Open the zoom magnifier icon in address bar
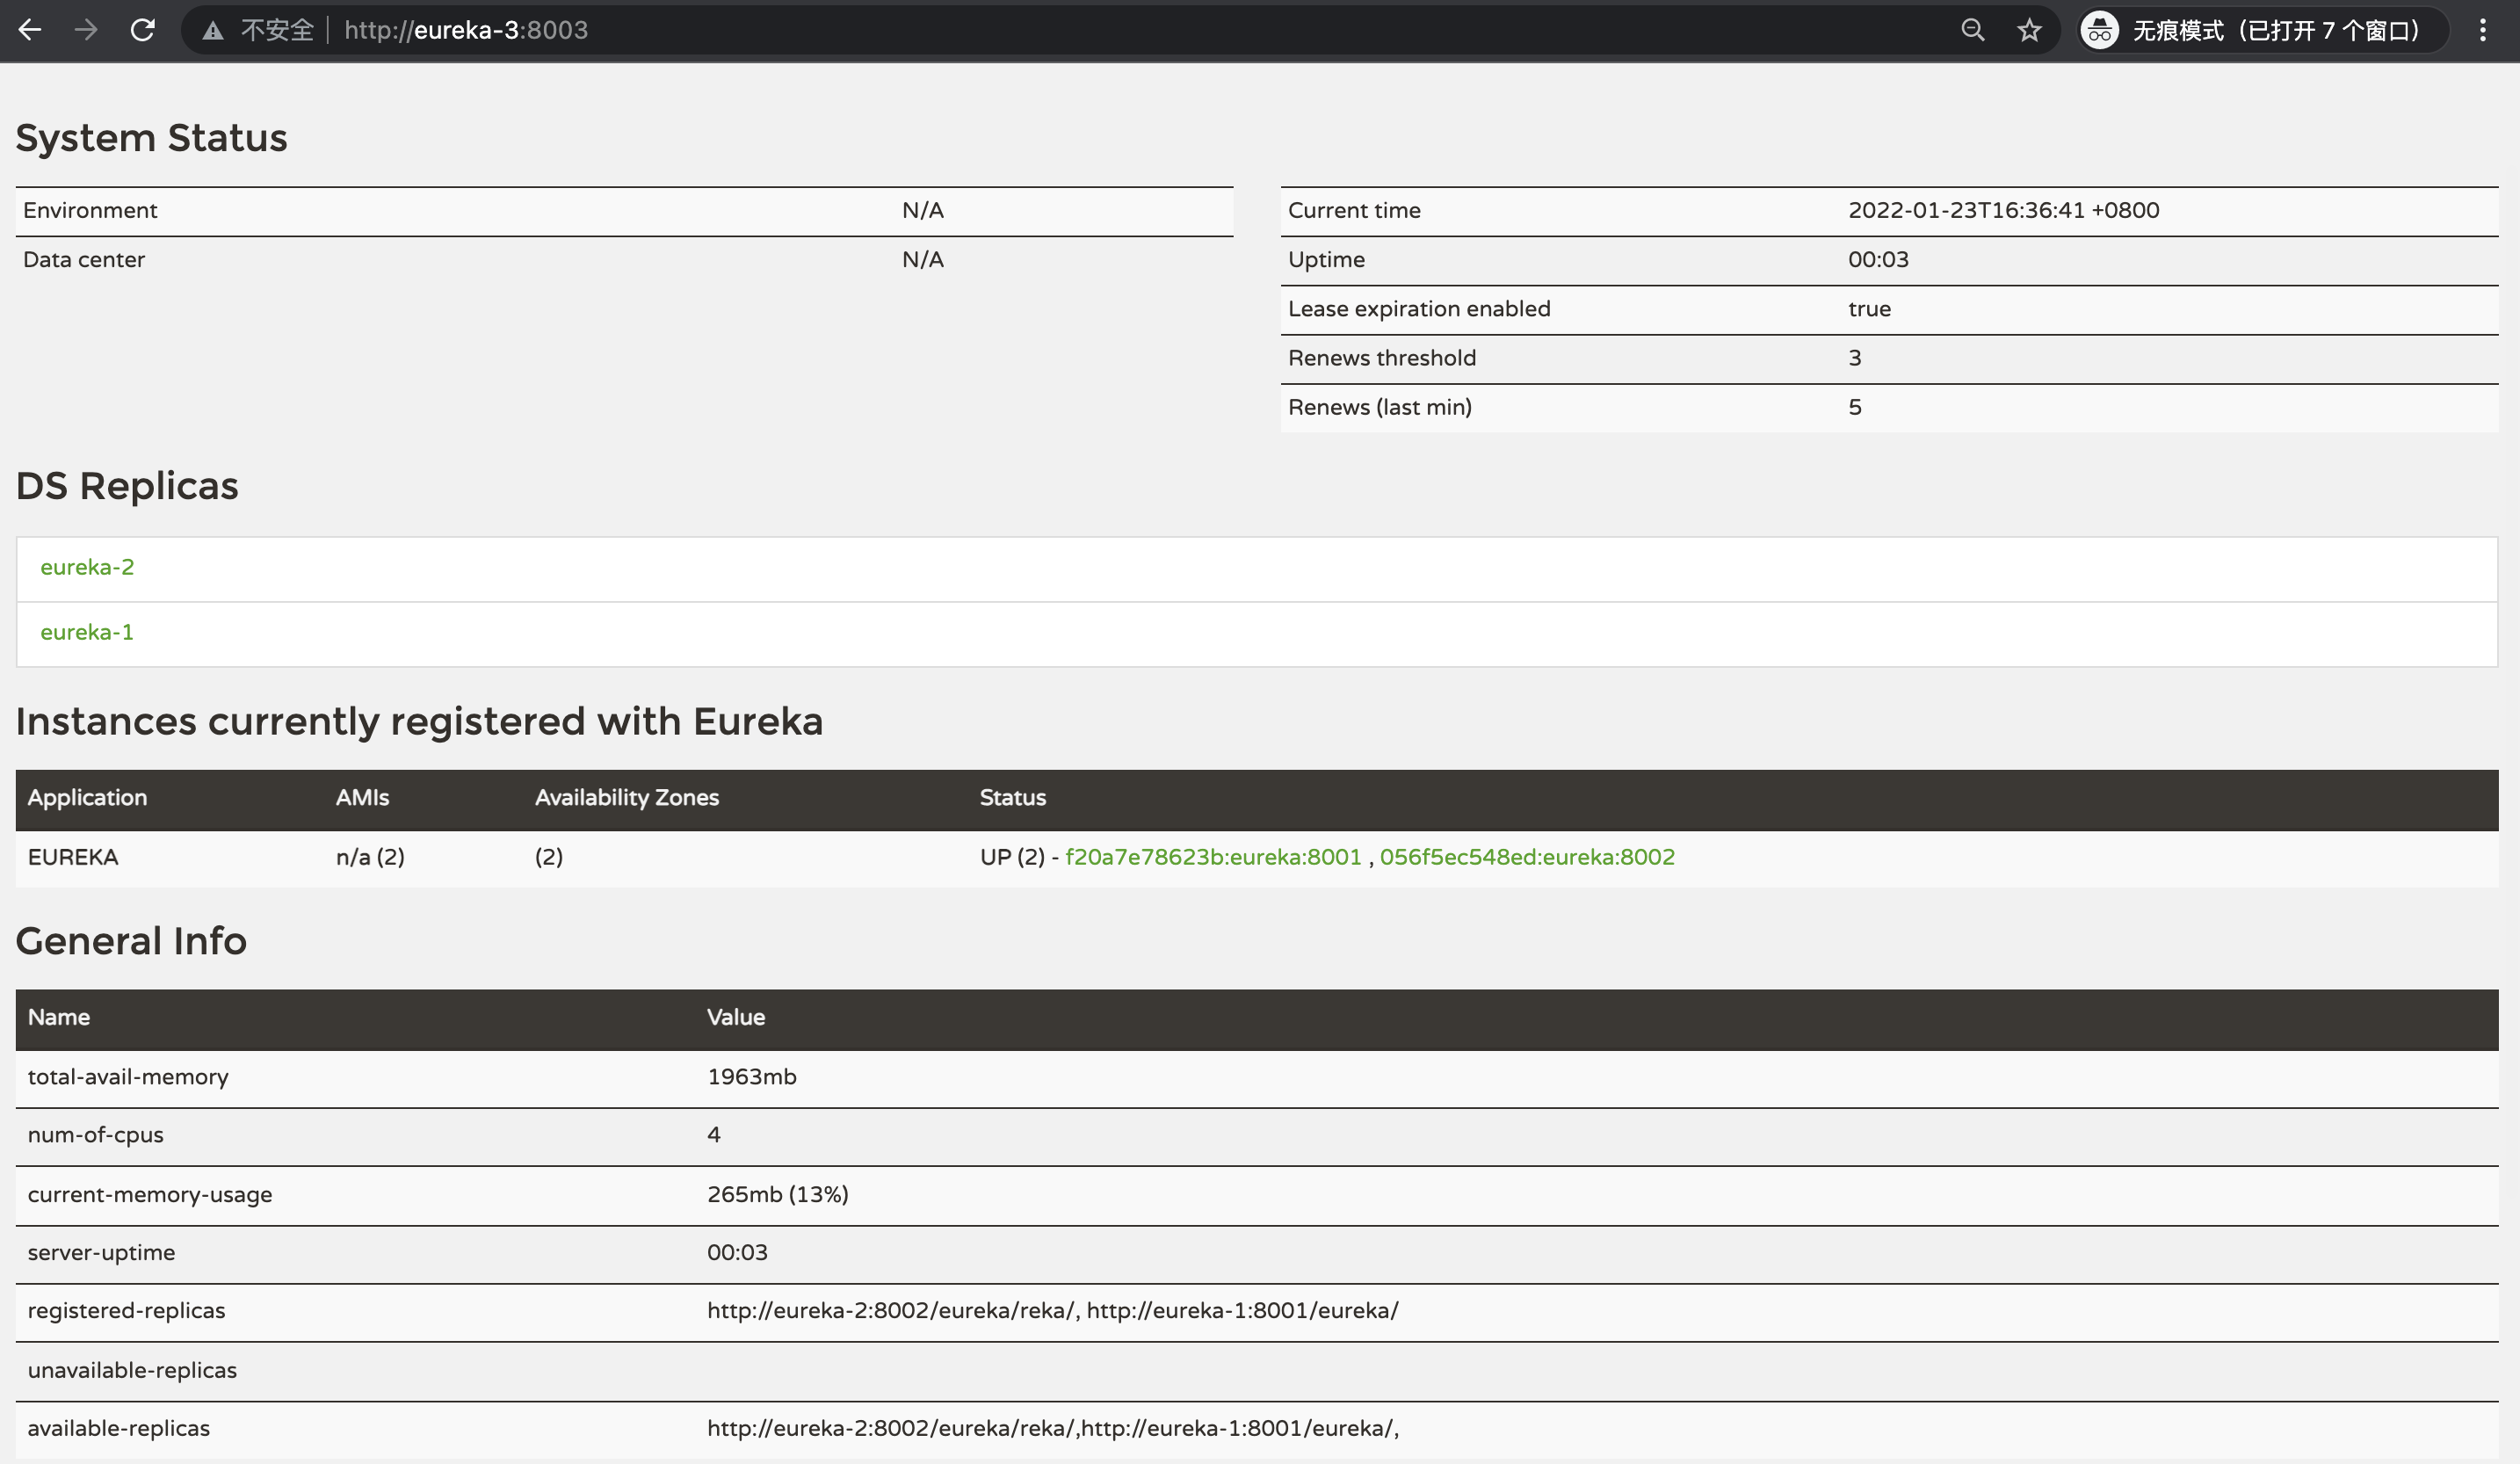 [1972, 30]
